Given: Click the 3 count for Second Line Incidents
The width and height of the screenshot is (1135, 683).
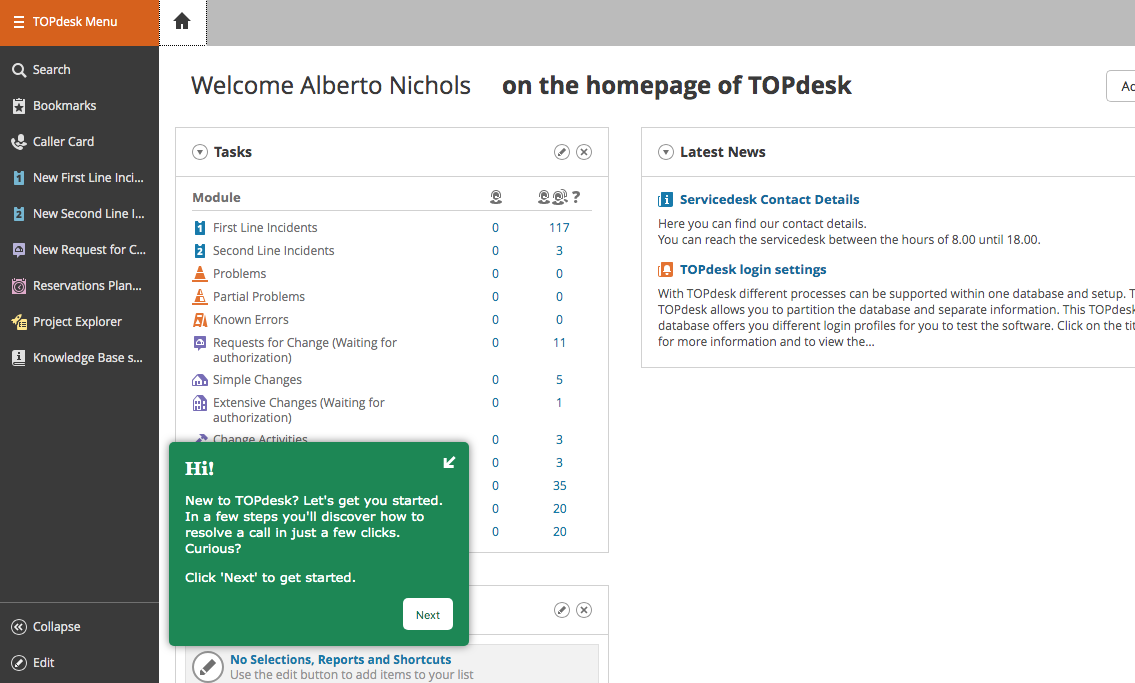Looking at the screenshot, I should 560,251.
